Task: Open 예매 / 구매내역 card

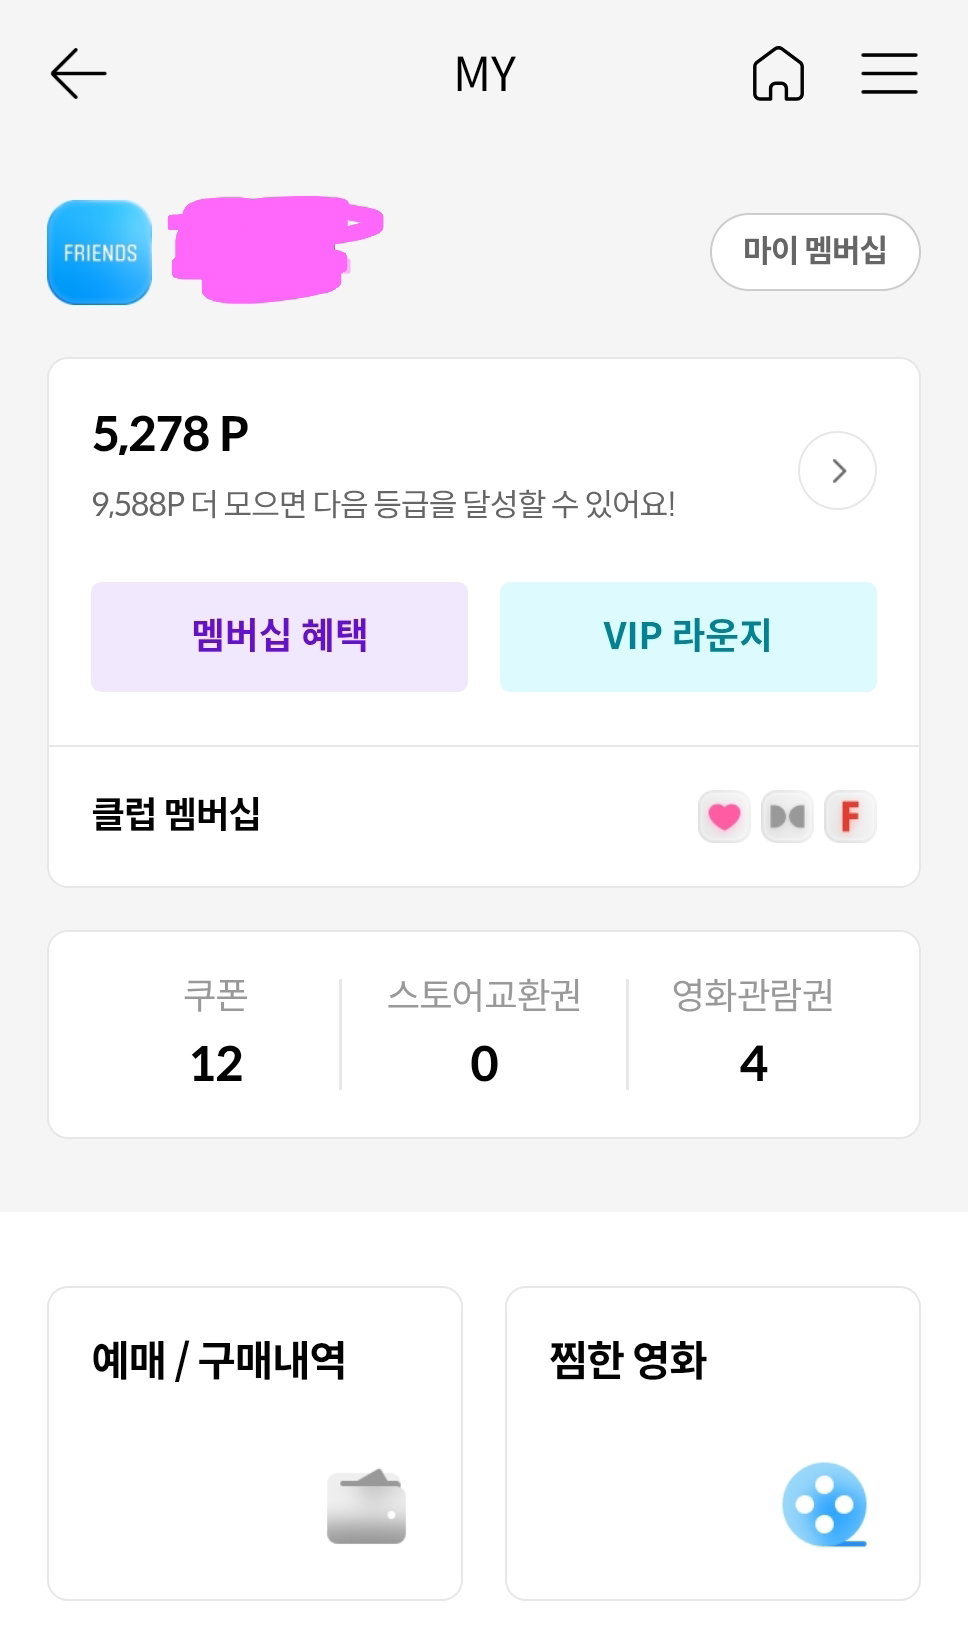Action: point(255,1443)
